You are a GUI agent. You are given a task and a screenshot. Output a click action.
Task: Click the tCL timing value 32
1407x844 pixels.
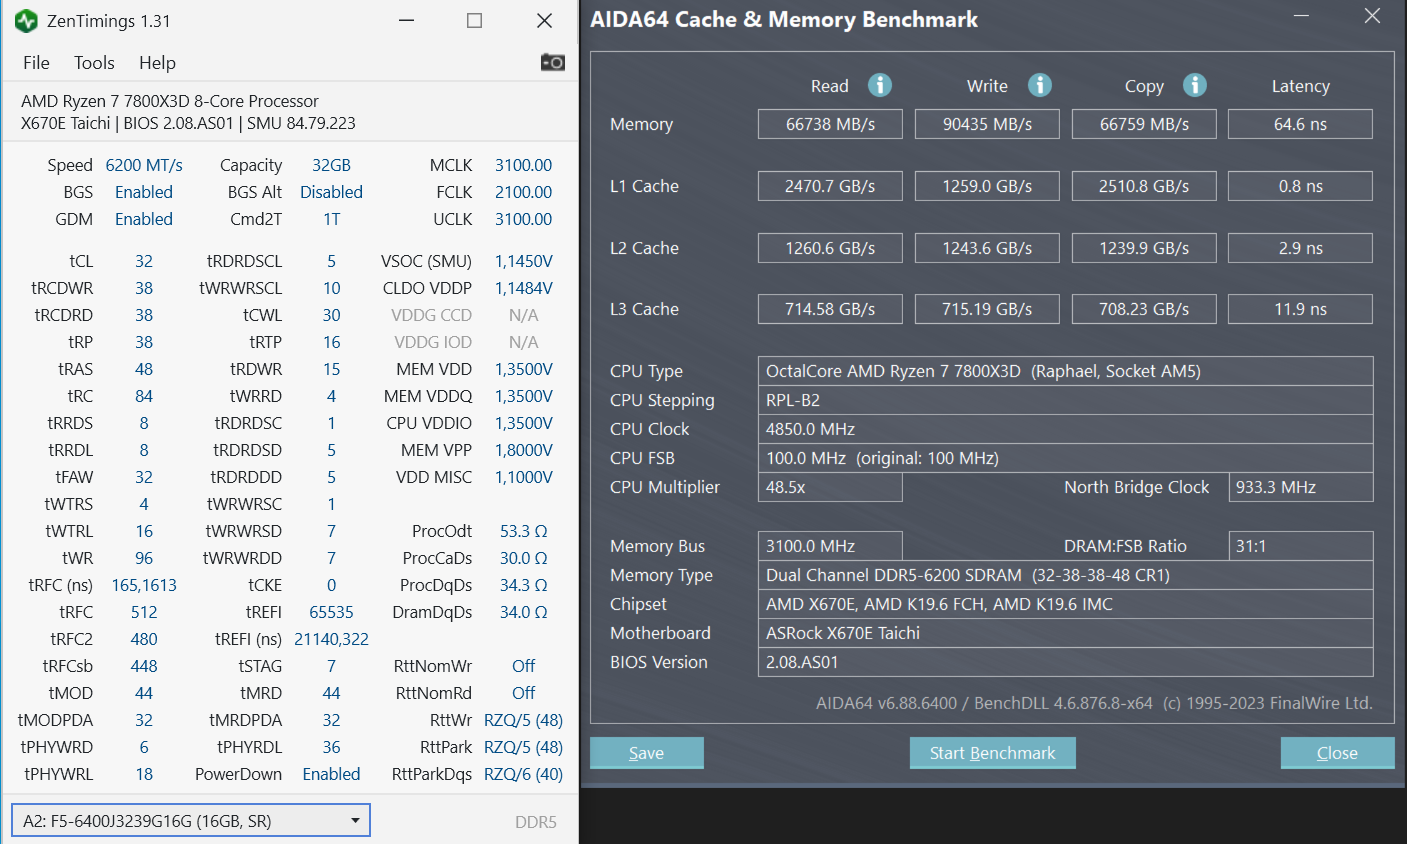click(x=144, y=261)
